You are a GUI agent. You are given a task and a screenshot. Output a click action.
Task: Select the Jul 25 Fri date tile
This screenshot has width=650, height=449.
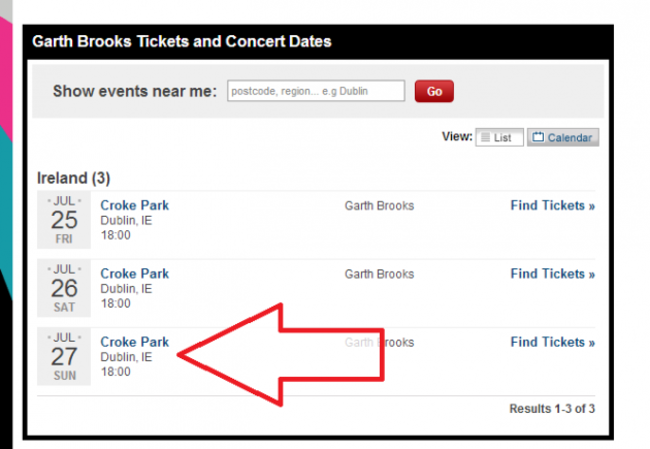coord(63,220)
